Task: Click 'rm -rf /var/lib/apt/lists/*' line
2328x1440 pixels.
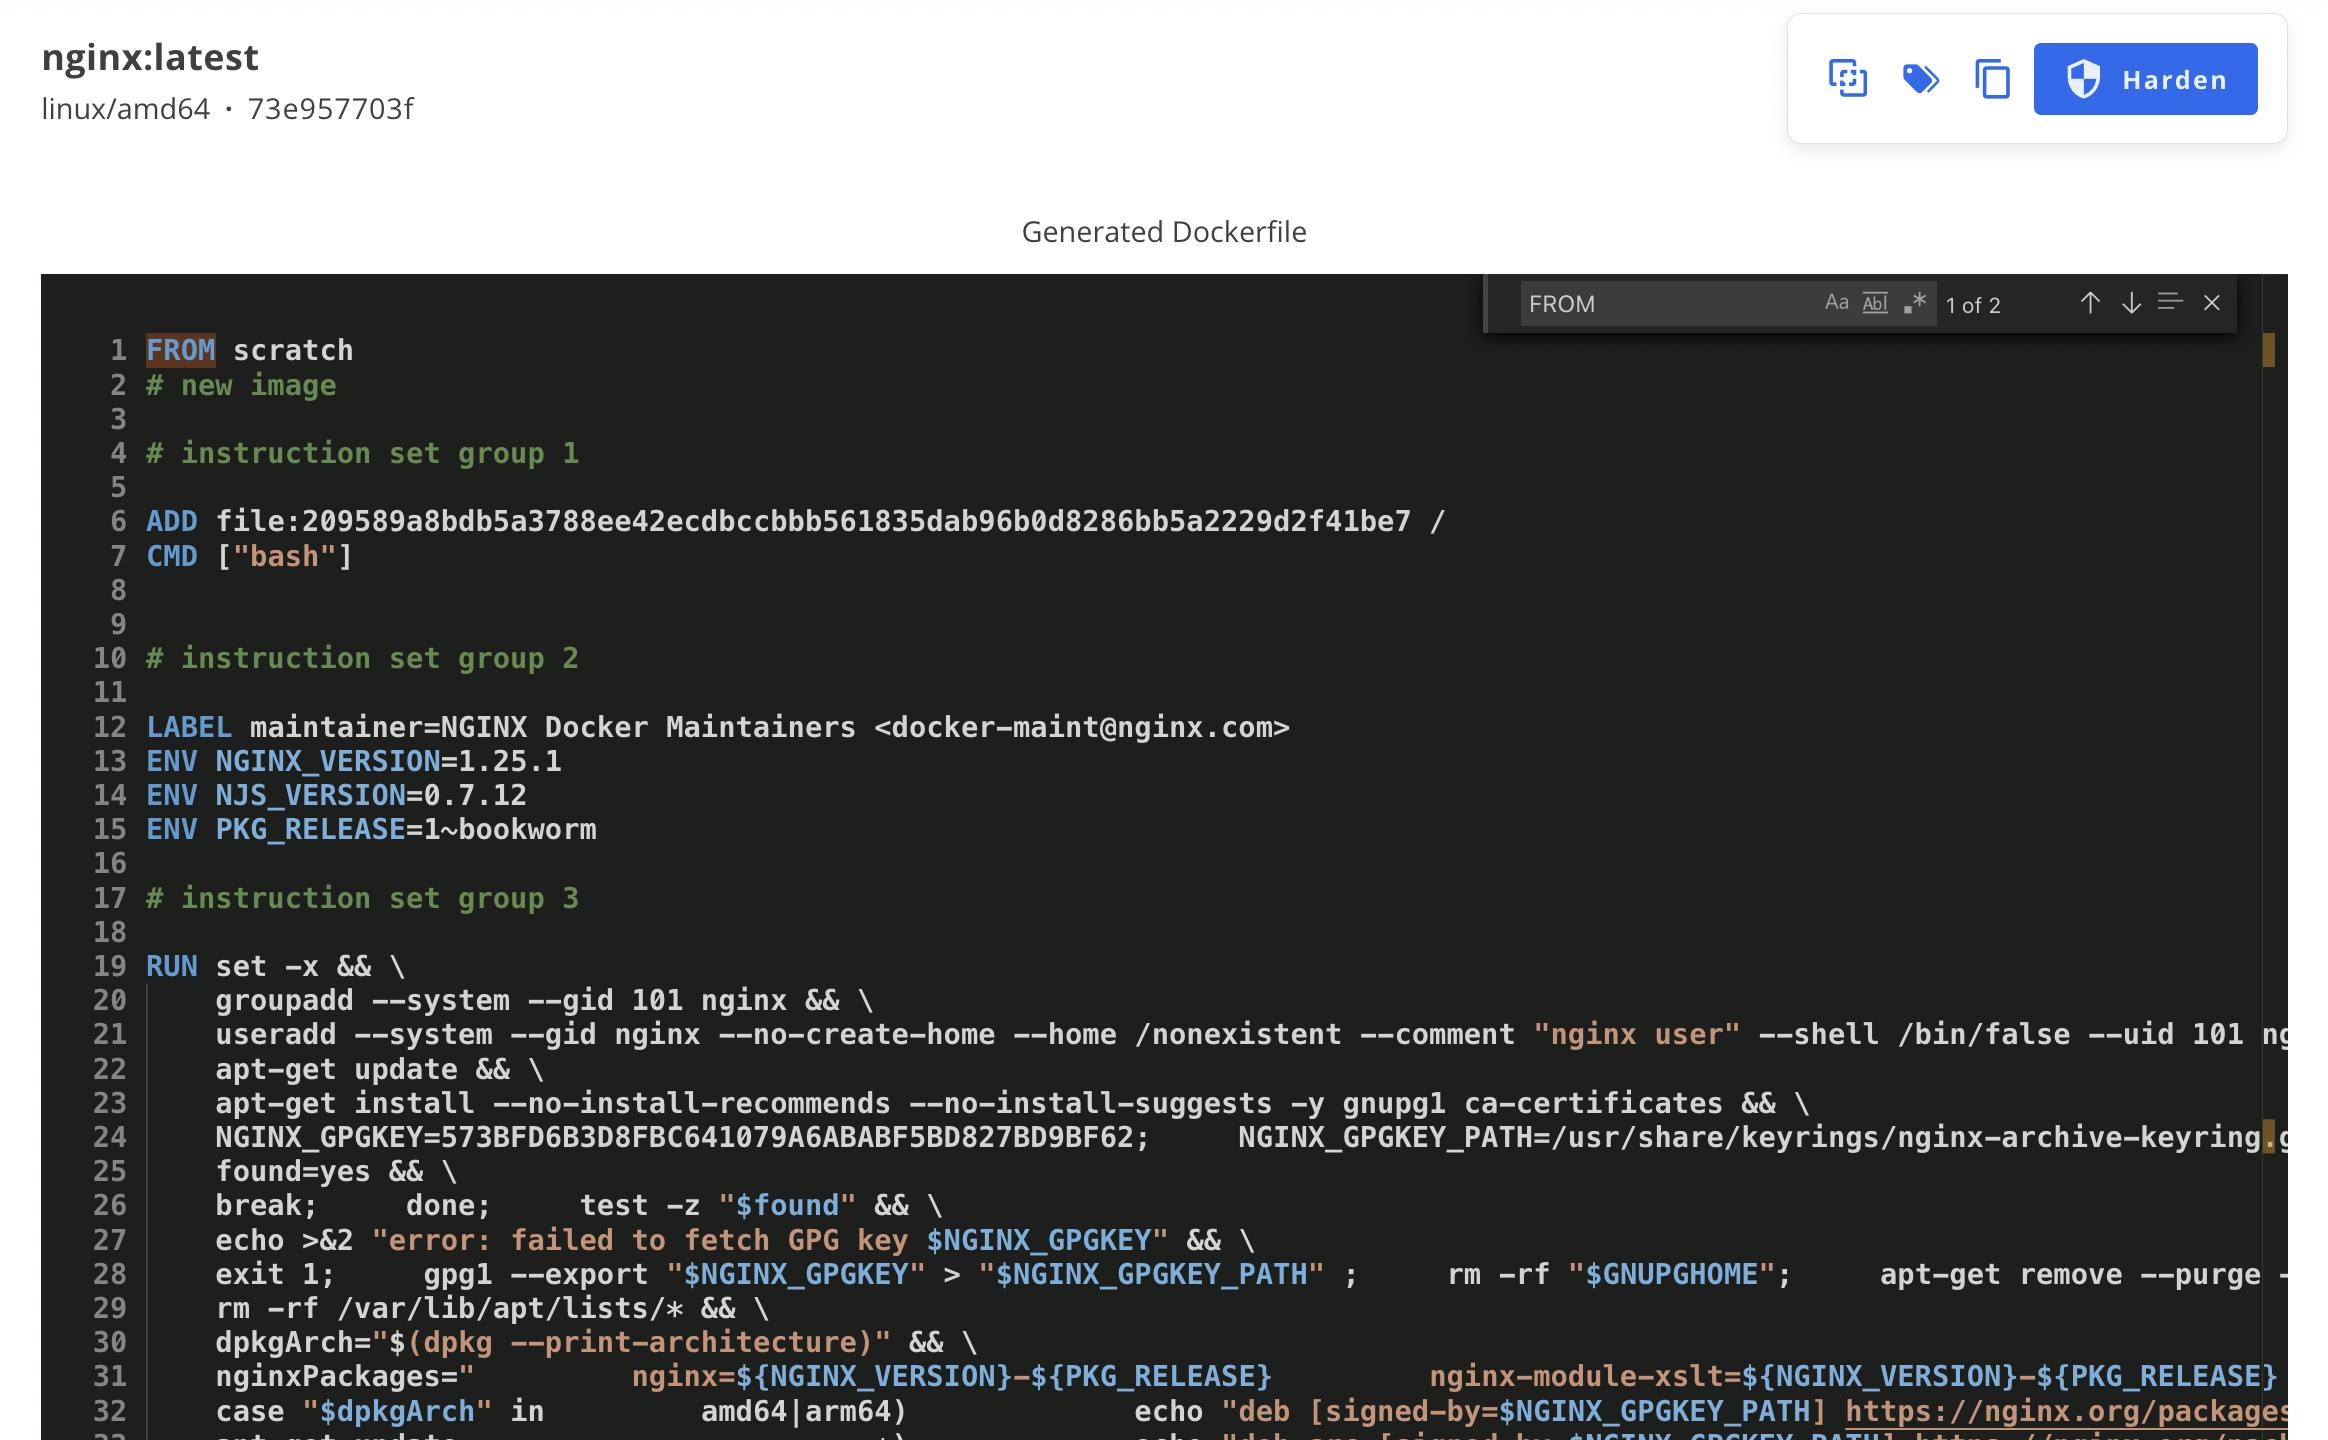Action: point(449,1308)
